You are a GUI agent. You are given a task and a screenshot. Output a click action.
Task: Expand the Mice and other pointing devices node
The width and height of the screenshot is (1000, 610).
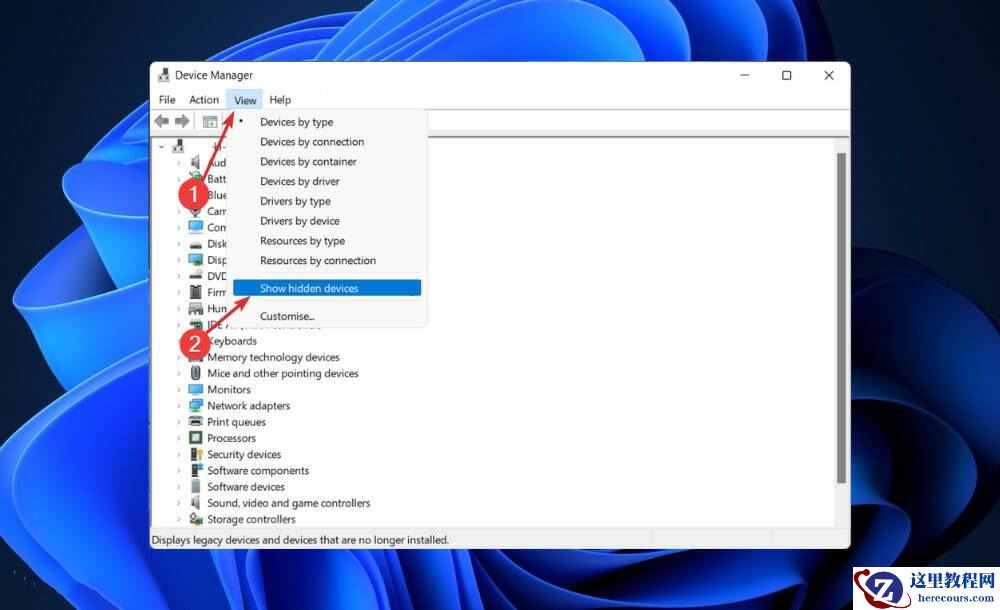180,373
